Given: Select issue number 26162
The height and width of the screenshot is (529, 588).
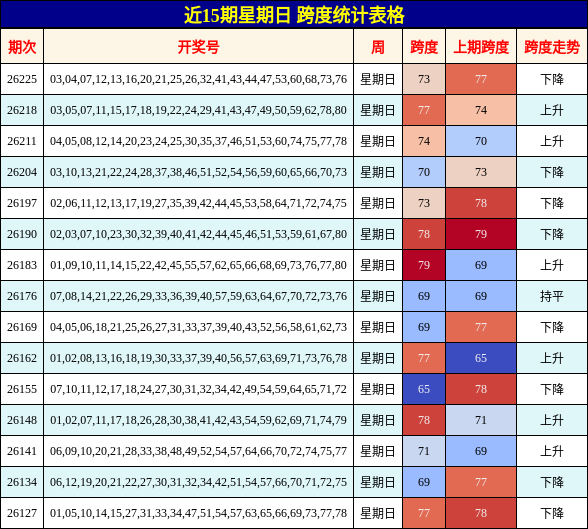Looking at the screenshot, I should pyautogui.click(x=22, y=358).
